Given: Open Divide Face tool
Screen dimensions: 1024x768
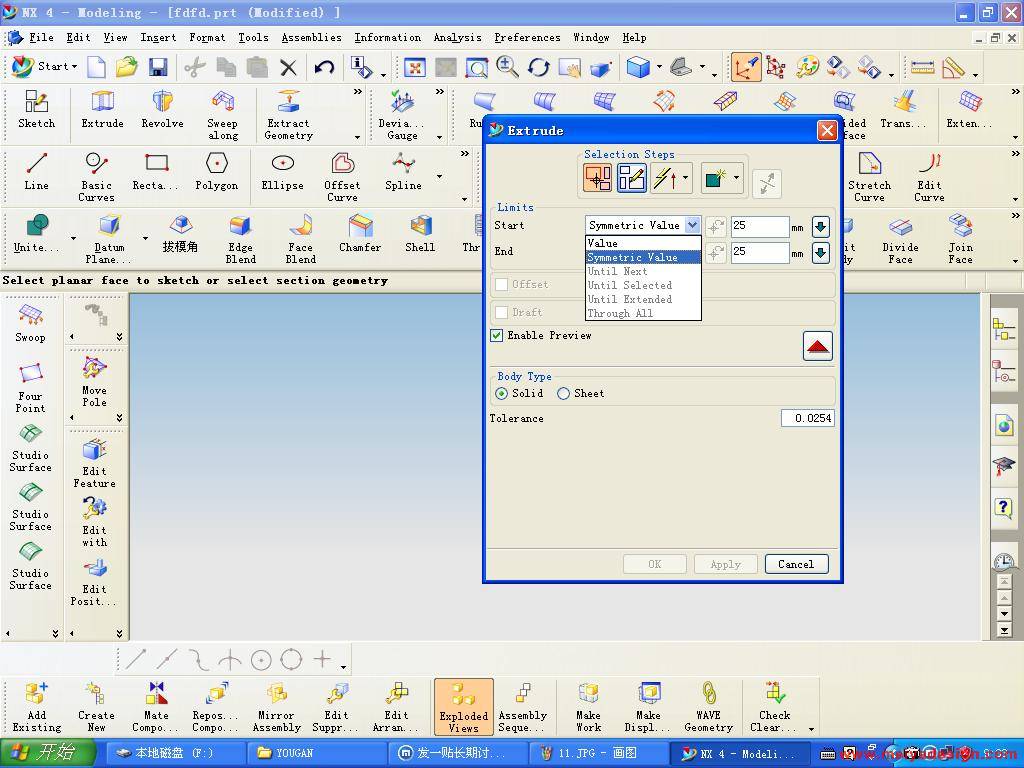Looking at the screenshot, I should (x=900, y=240).
